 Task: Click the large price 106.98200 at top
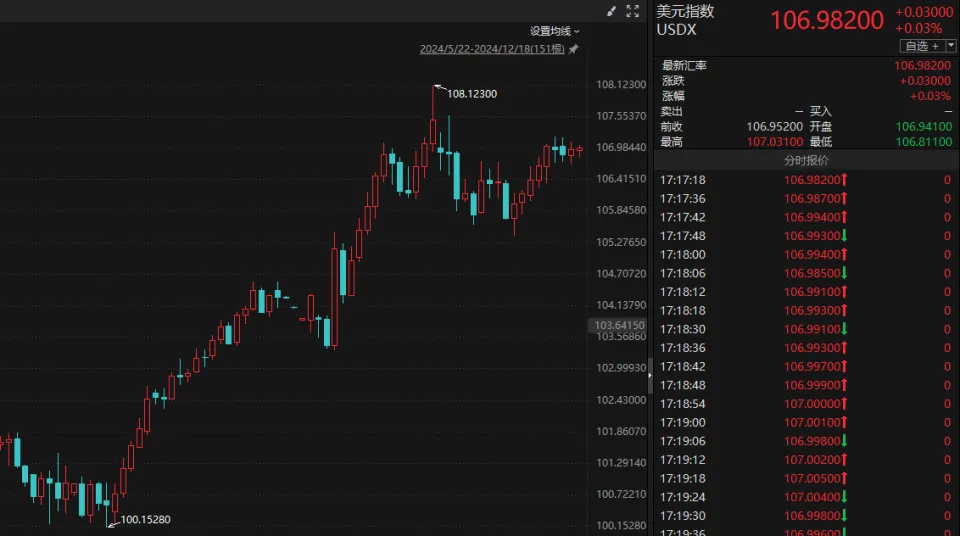826,20
